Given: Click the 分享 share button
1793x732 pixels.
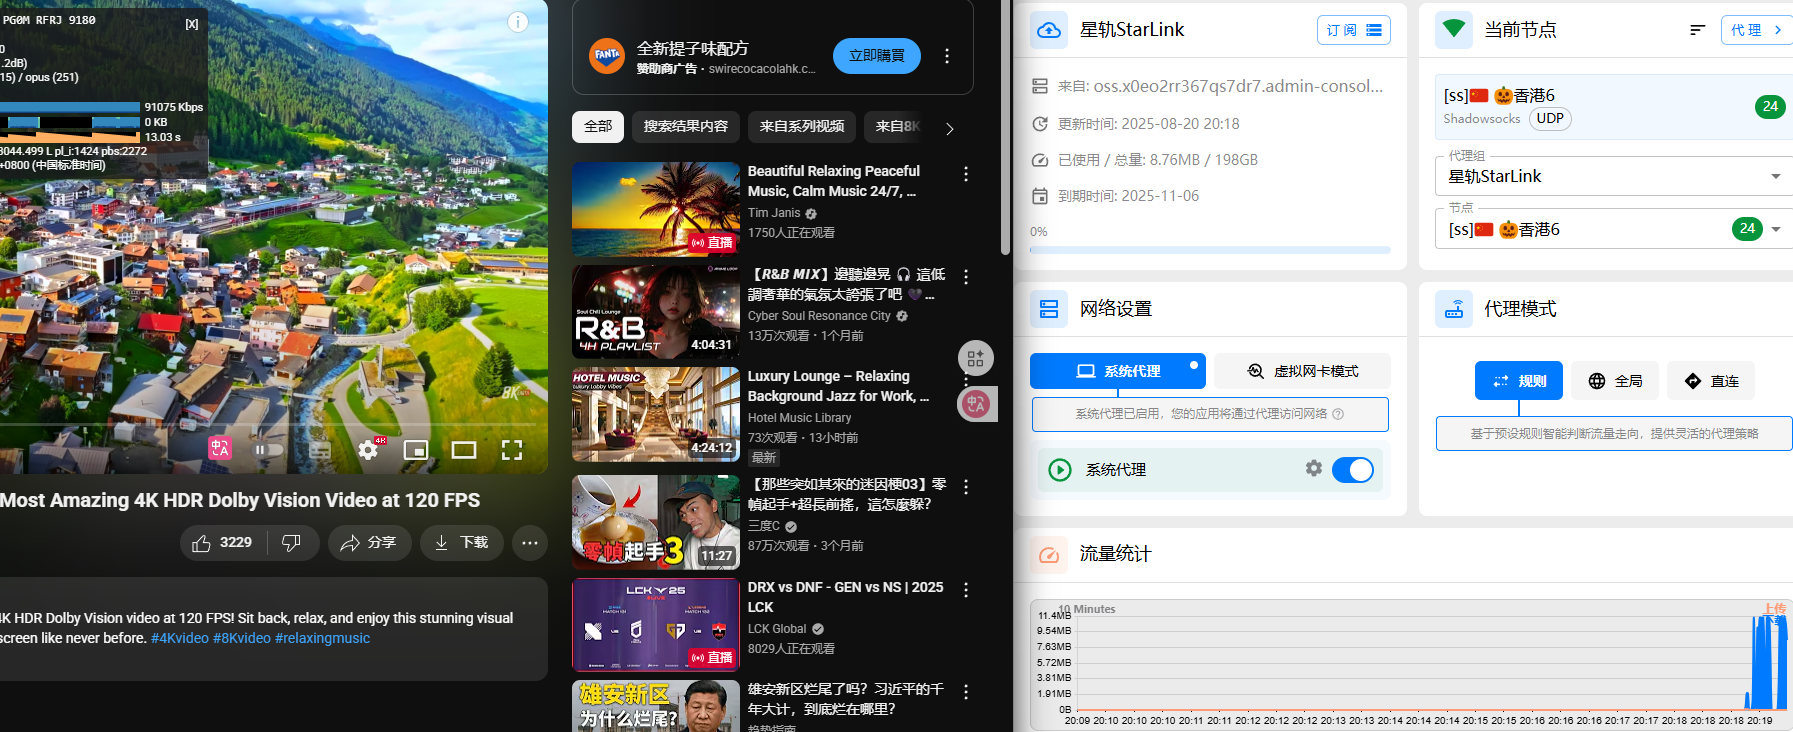Looking at the screenshot, I should point(369,543).
